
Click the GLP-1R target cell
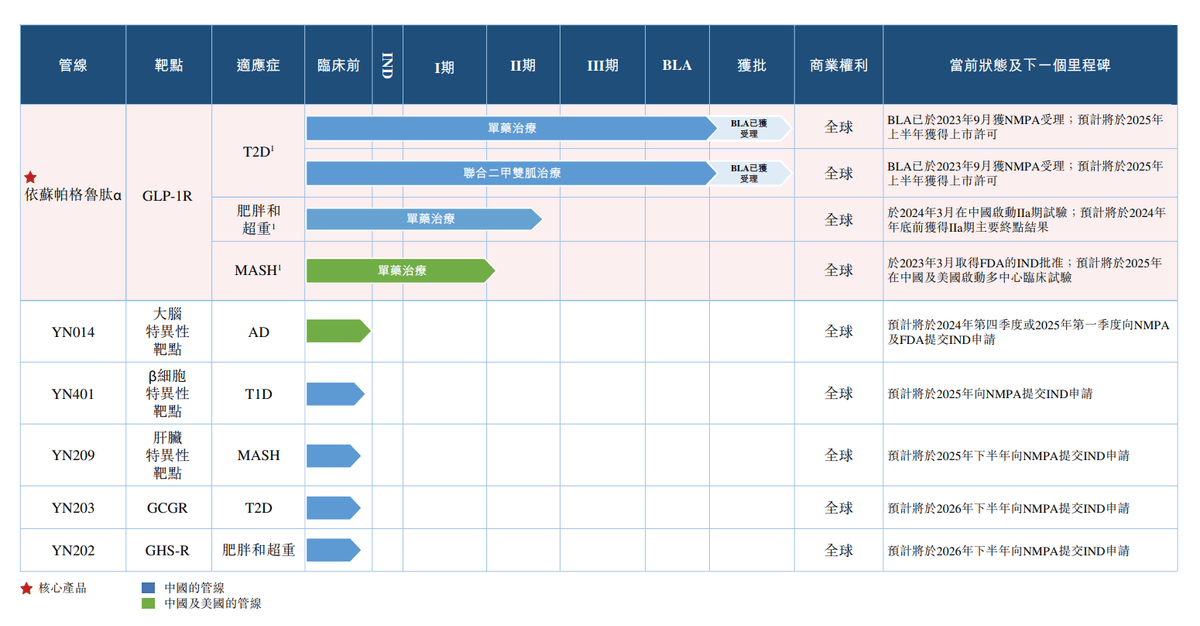point(168,197)
